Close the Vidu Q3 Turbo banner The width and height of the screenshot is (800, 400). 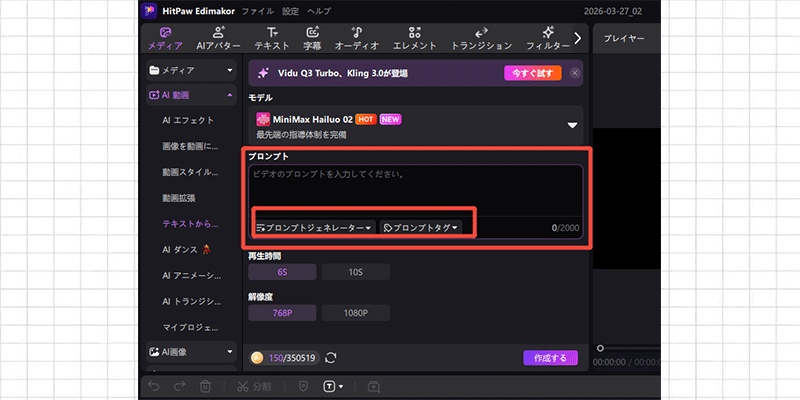pyautogui.click(x=575, y=73)
